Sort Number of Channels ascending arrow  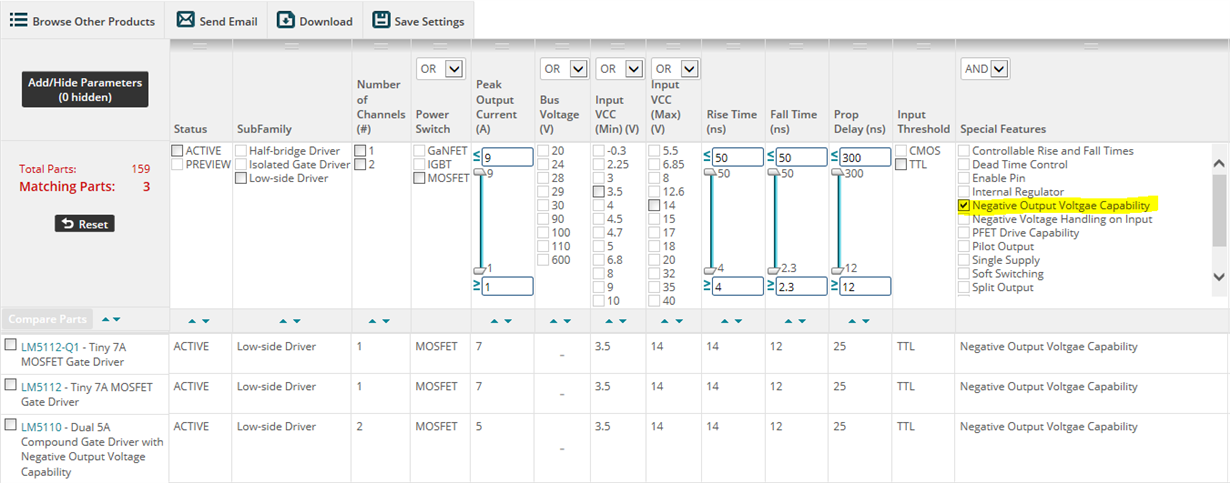[373, 321]
